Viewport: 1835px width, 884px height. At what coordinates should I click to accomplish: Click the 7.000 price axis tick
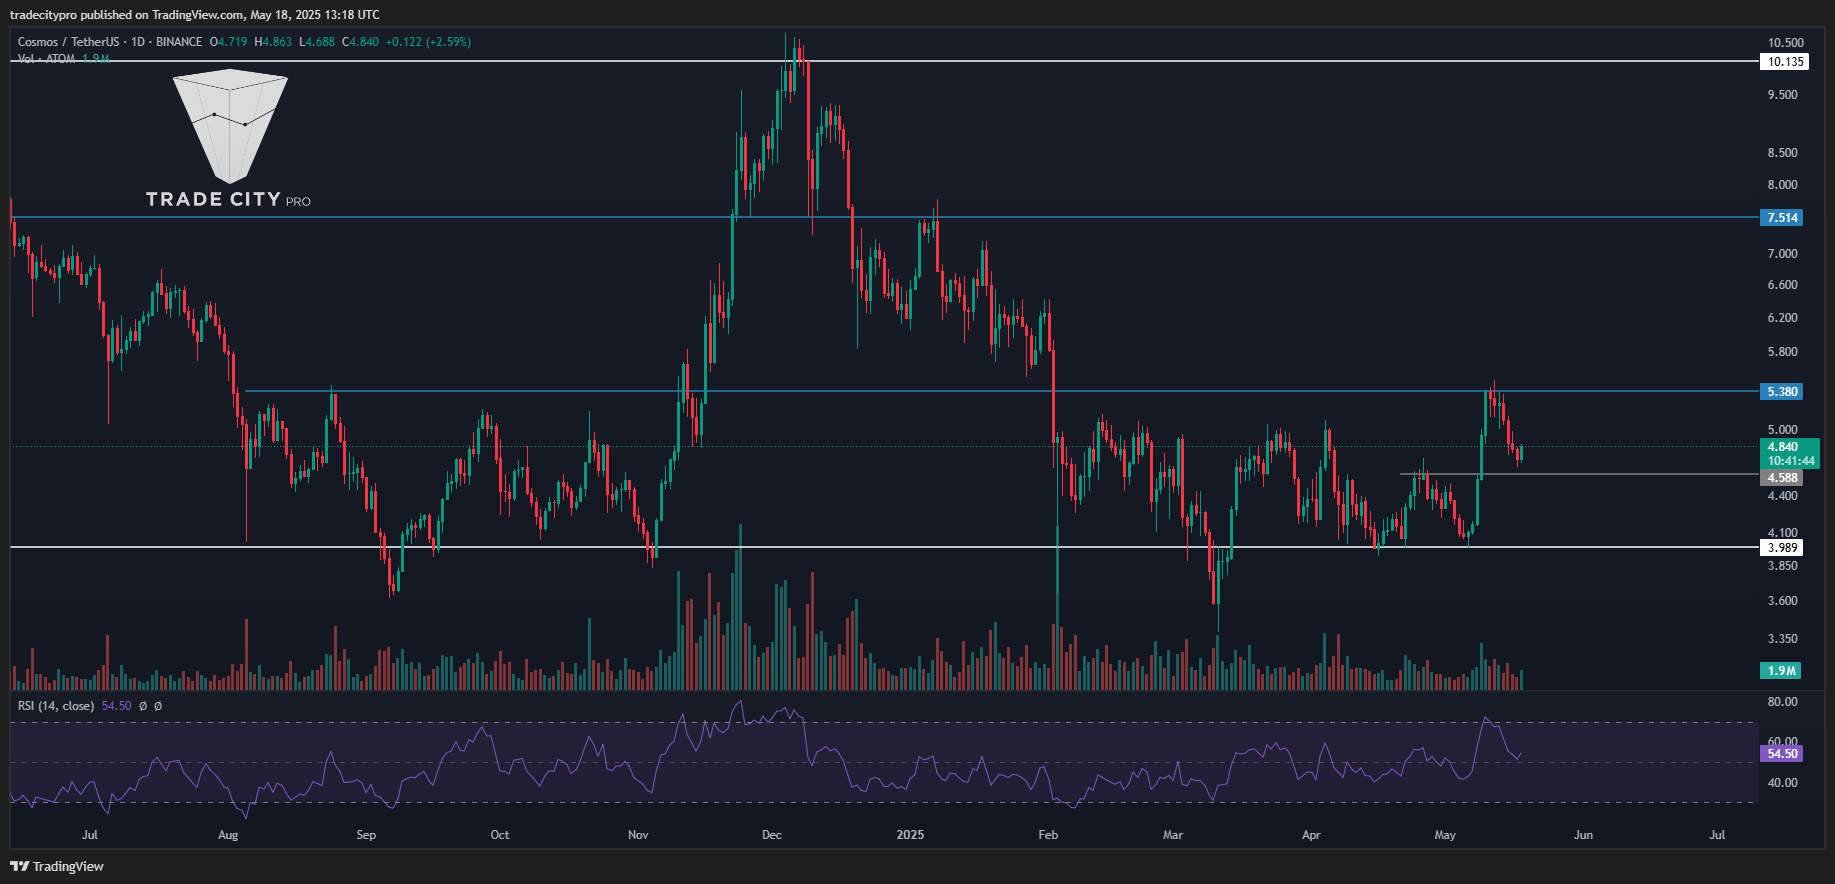pos(1783,254)
